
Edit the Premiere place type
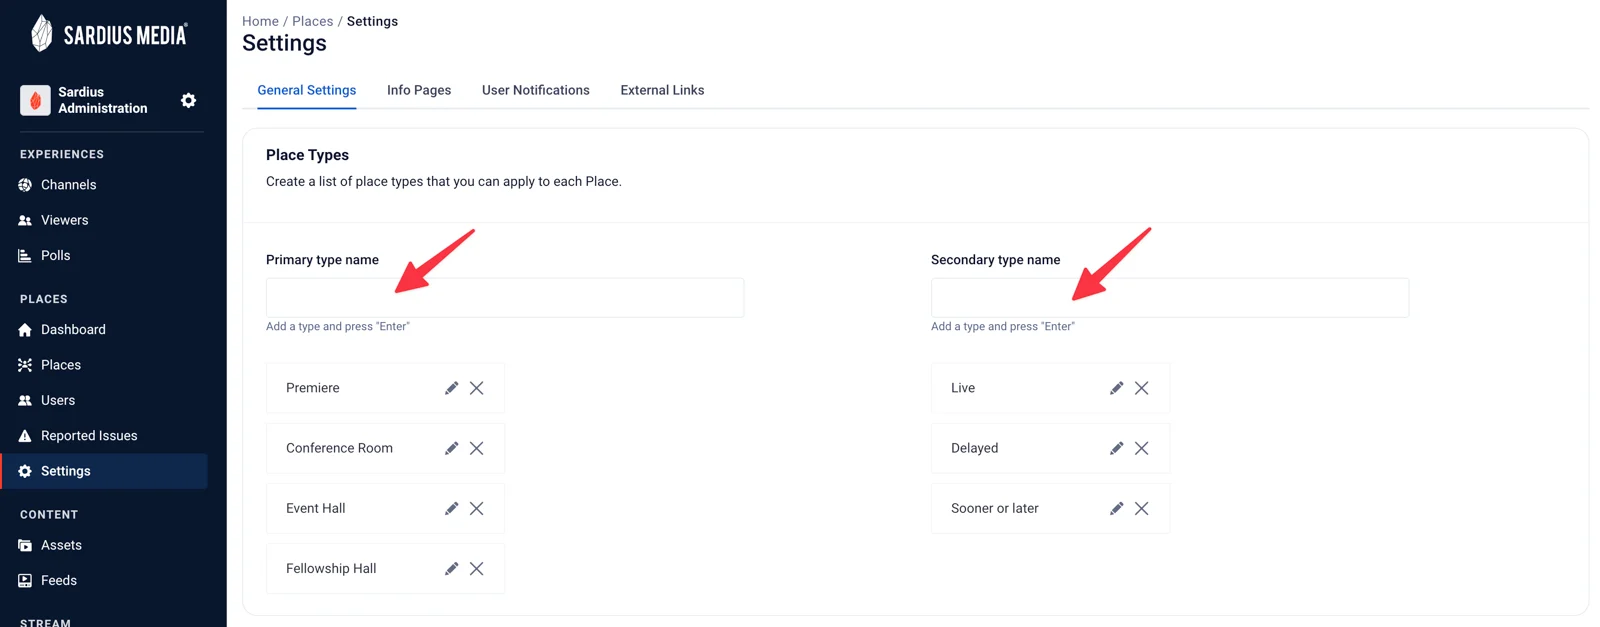tap(451, 388)
